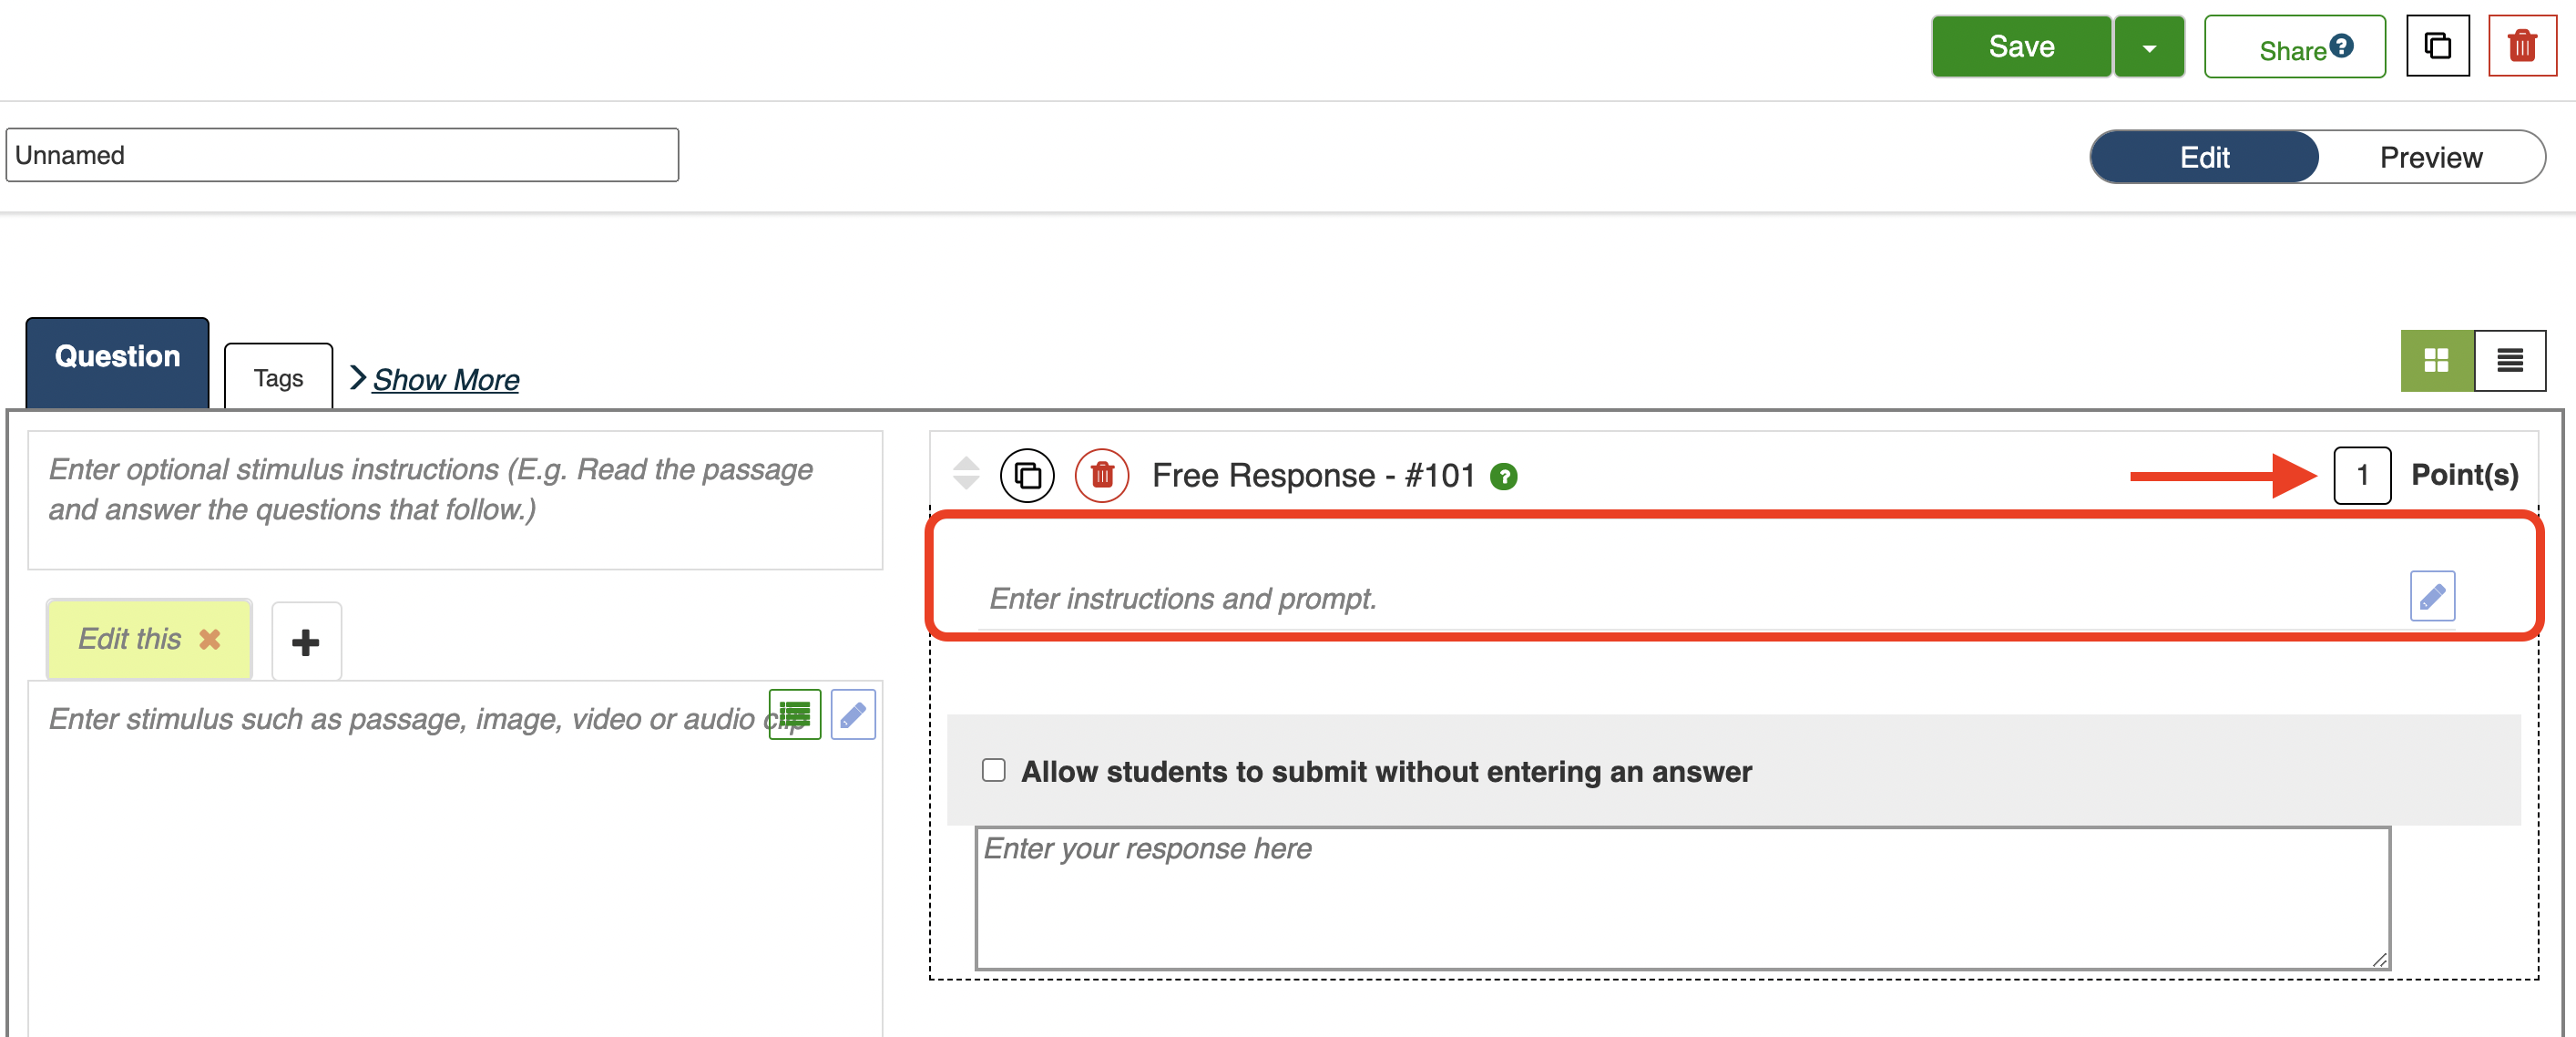Click the question reorder arrows
Viewport: 2576px width, 1037px height.
pos(966,473)
